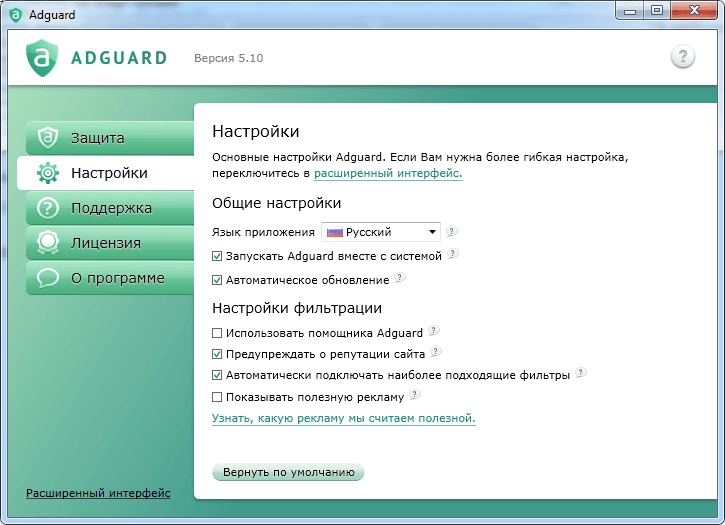Click the badge icon beside Лицензия
This screenshot has height=525, width=725.
48,243
